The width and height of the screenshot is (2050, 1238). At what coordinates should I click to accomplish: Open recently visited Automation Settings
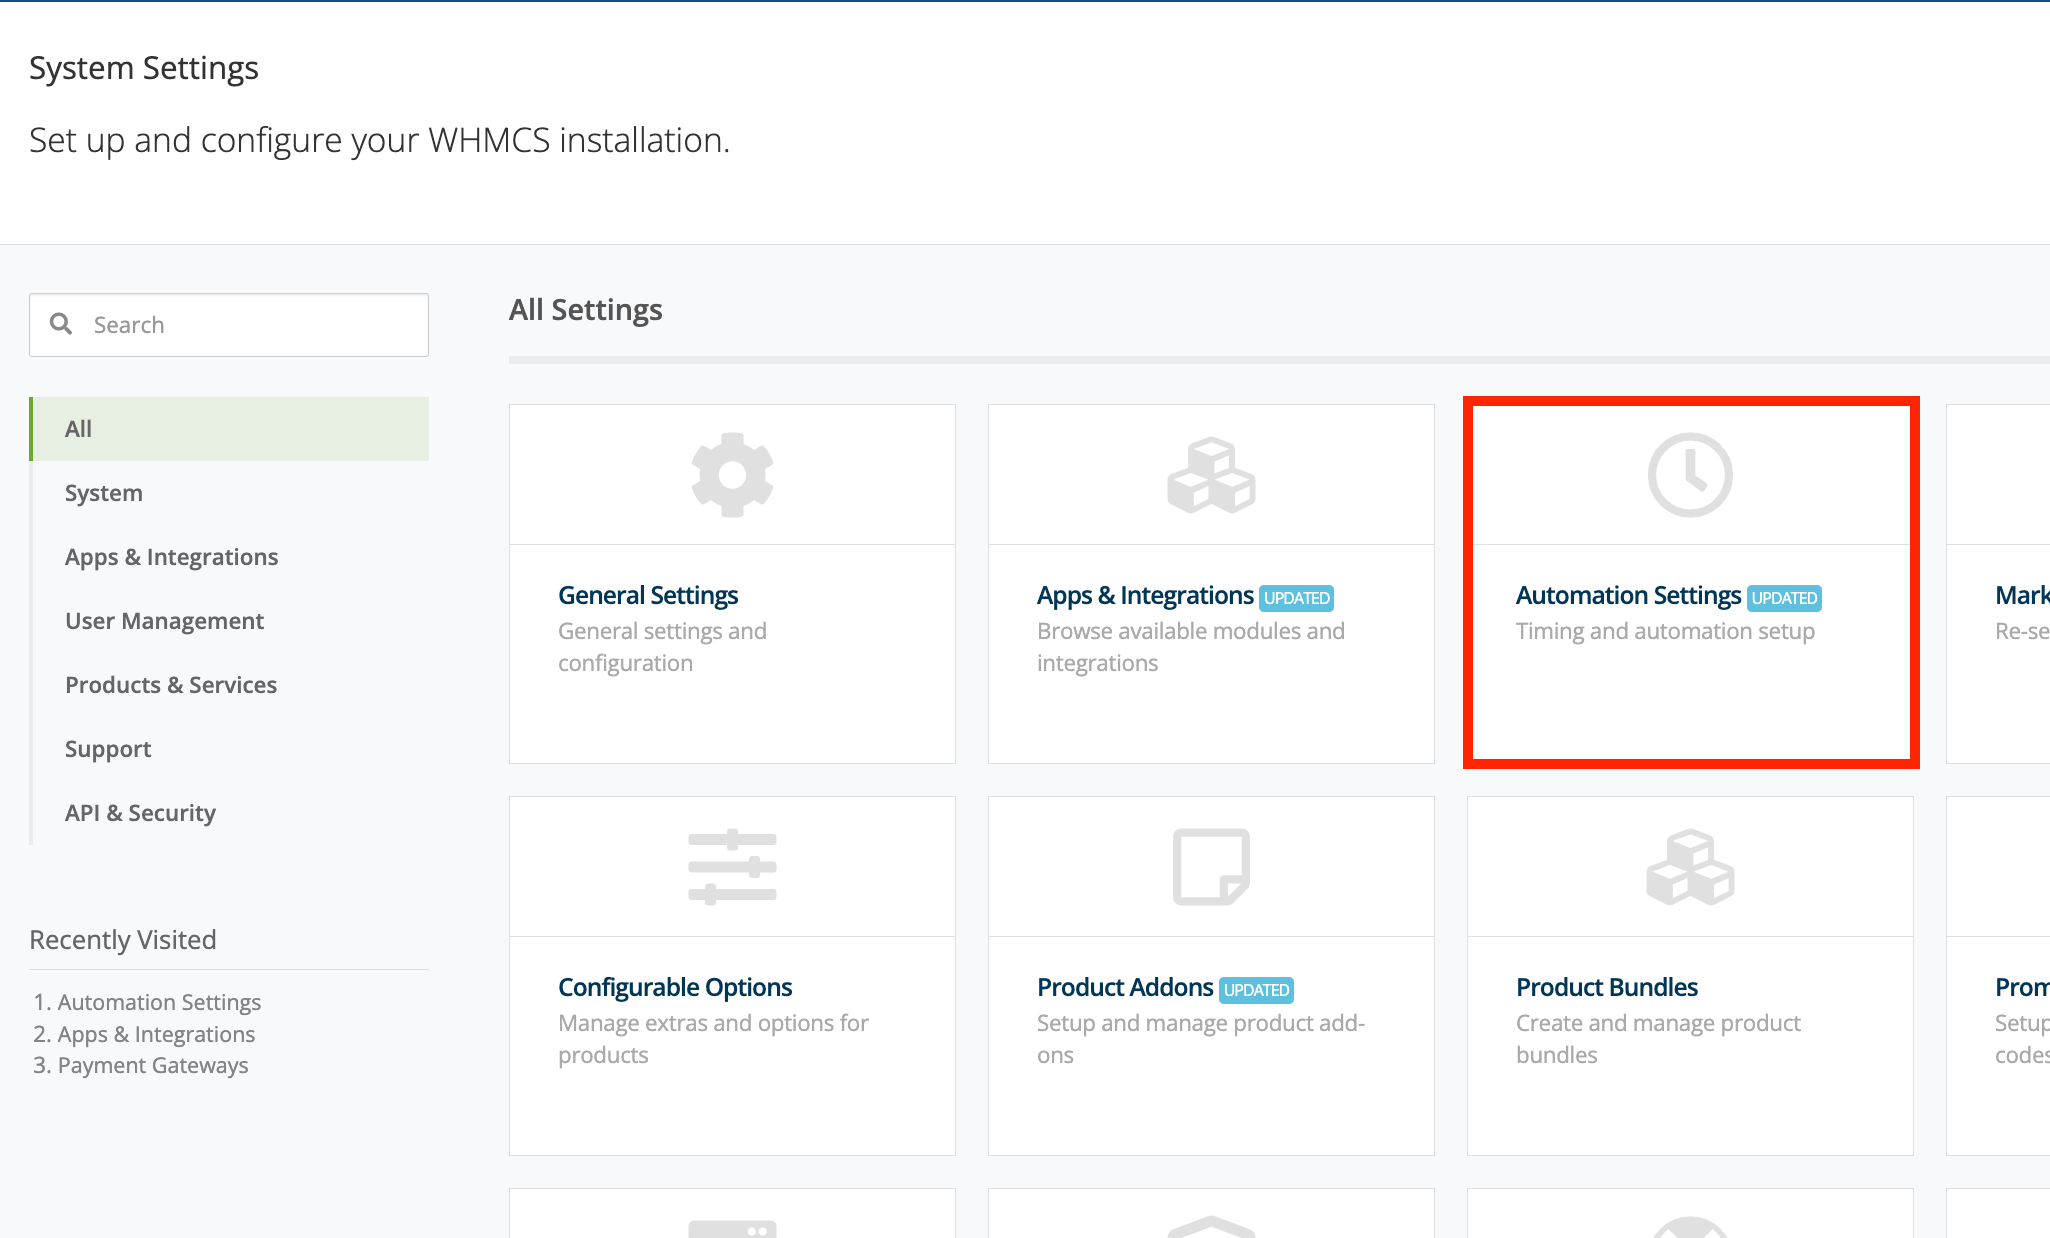(159, 1002)
